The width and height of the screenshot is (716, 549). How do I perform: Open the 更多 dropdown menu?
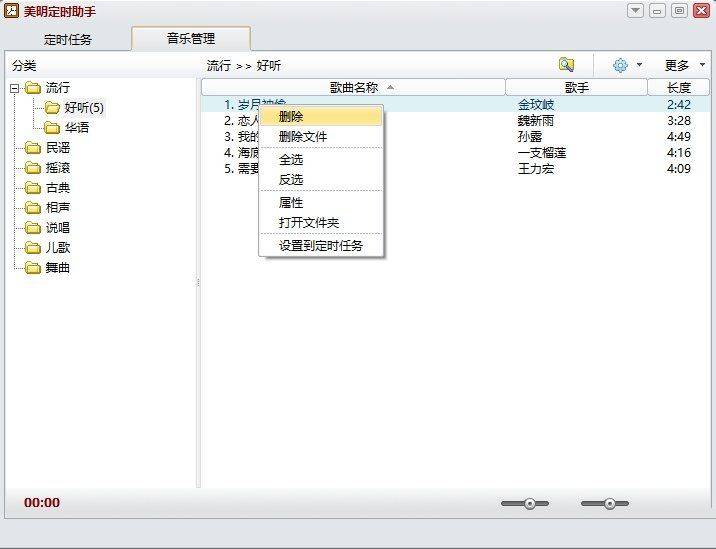pos(684,65)
